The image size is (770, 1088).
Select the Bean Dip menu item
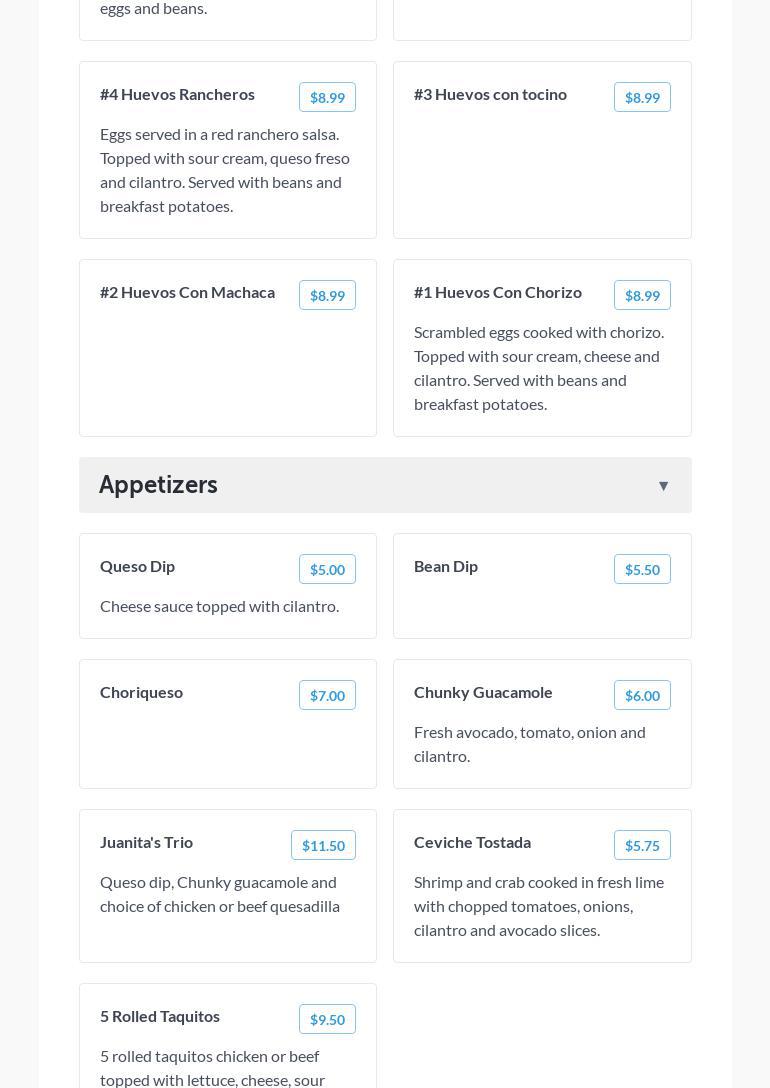point(446,566)
